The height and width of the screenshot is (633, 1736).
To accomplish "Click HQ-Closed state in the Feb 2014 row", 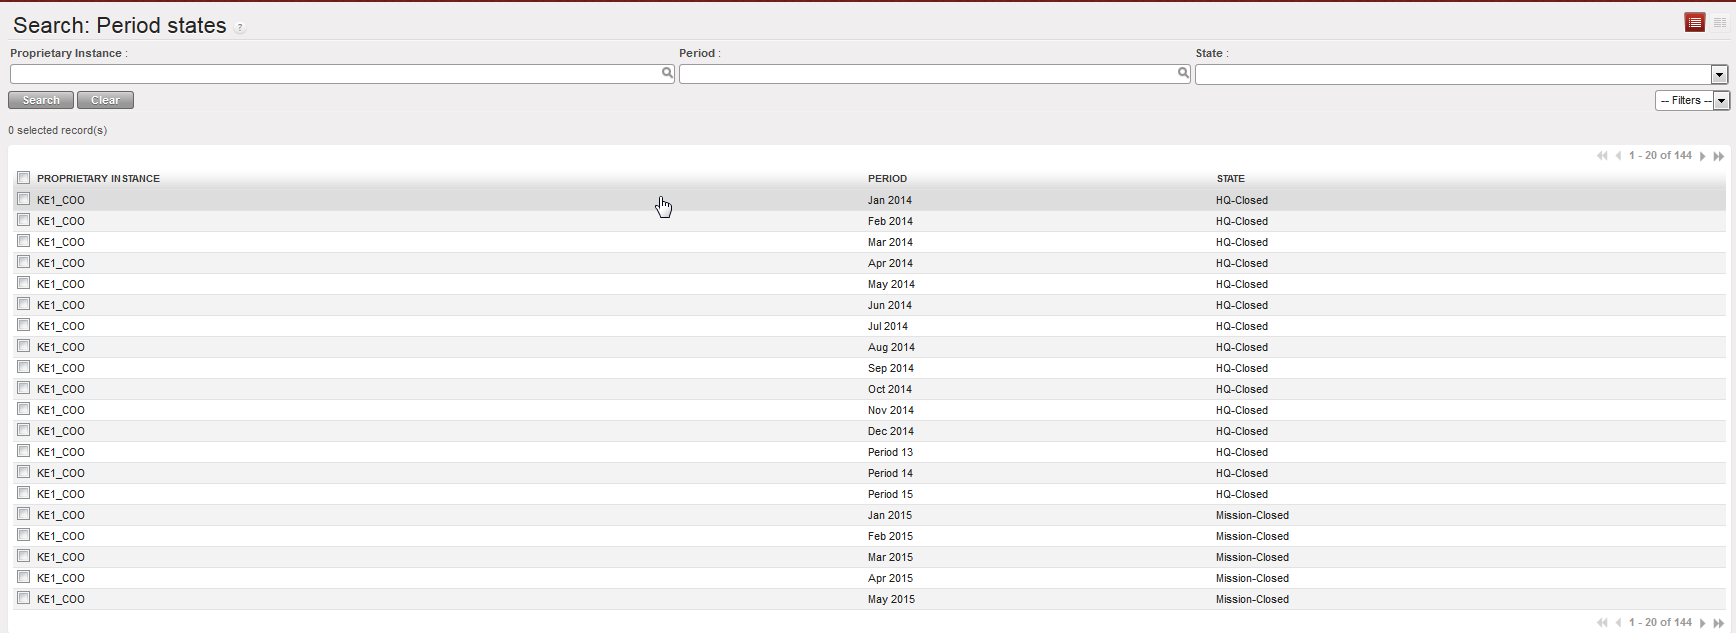I will (x=1242, y=221).
